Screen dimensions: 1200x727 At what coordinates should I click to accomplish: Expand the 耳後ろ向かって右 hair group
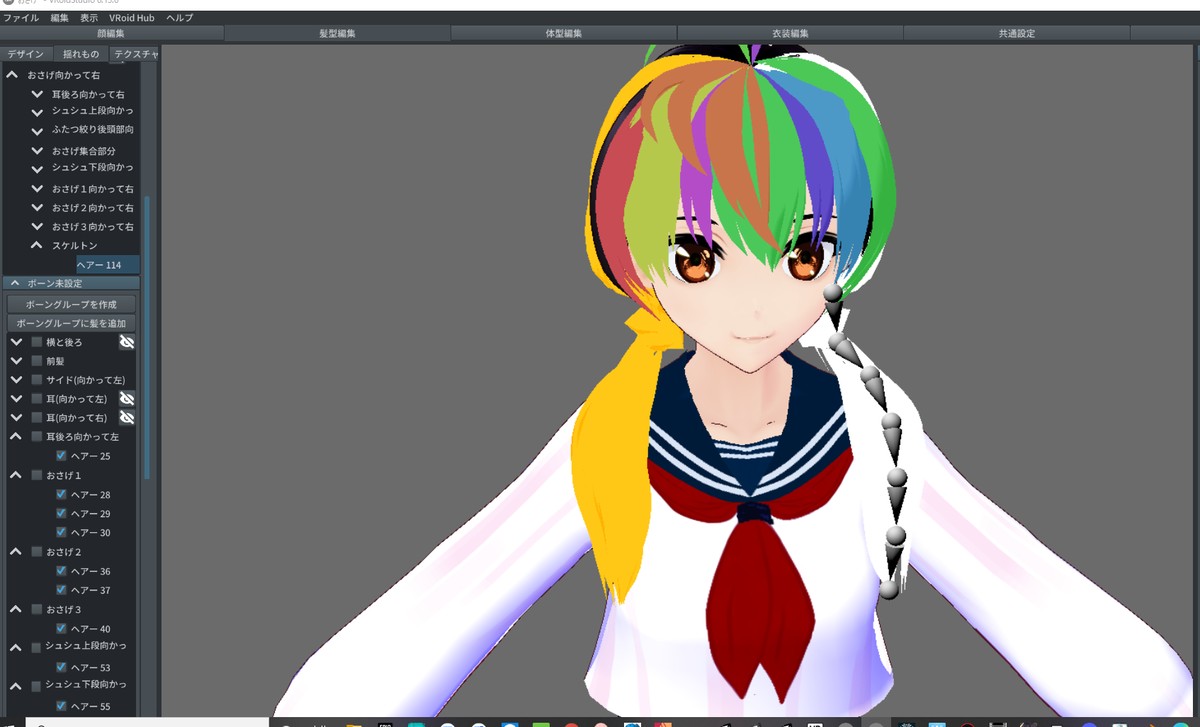37,94
